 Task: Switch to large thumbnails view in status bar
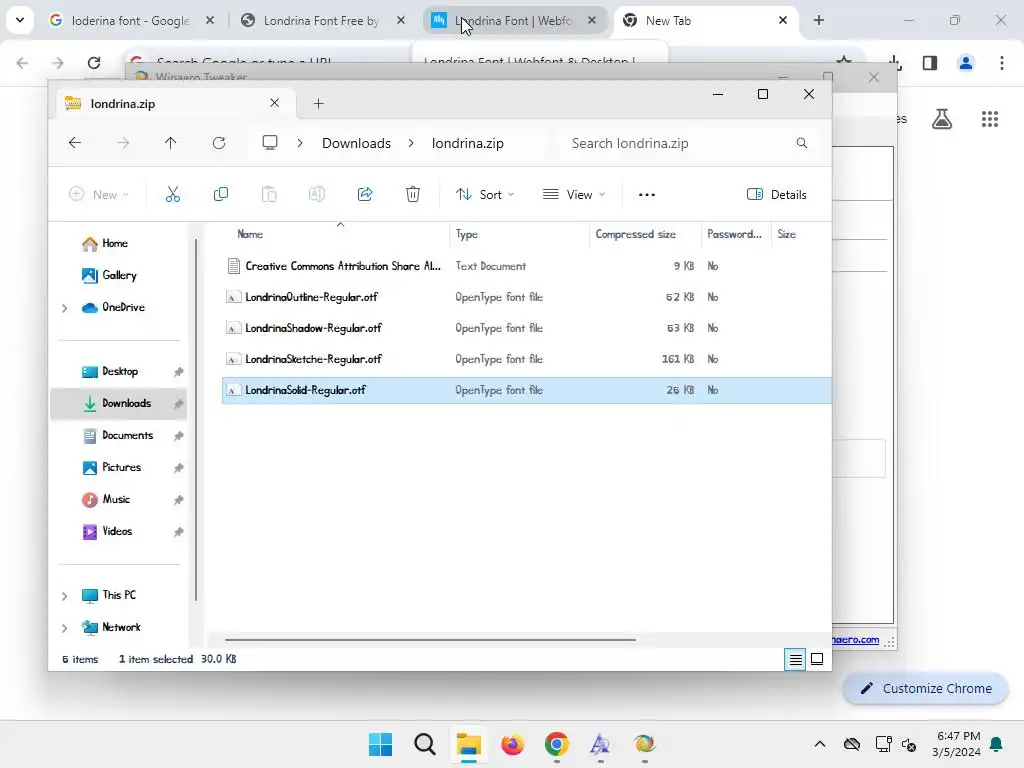point(817,660)
